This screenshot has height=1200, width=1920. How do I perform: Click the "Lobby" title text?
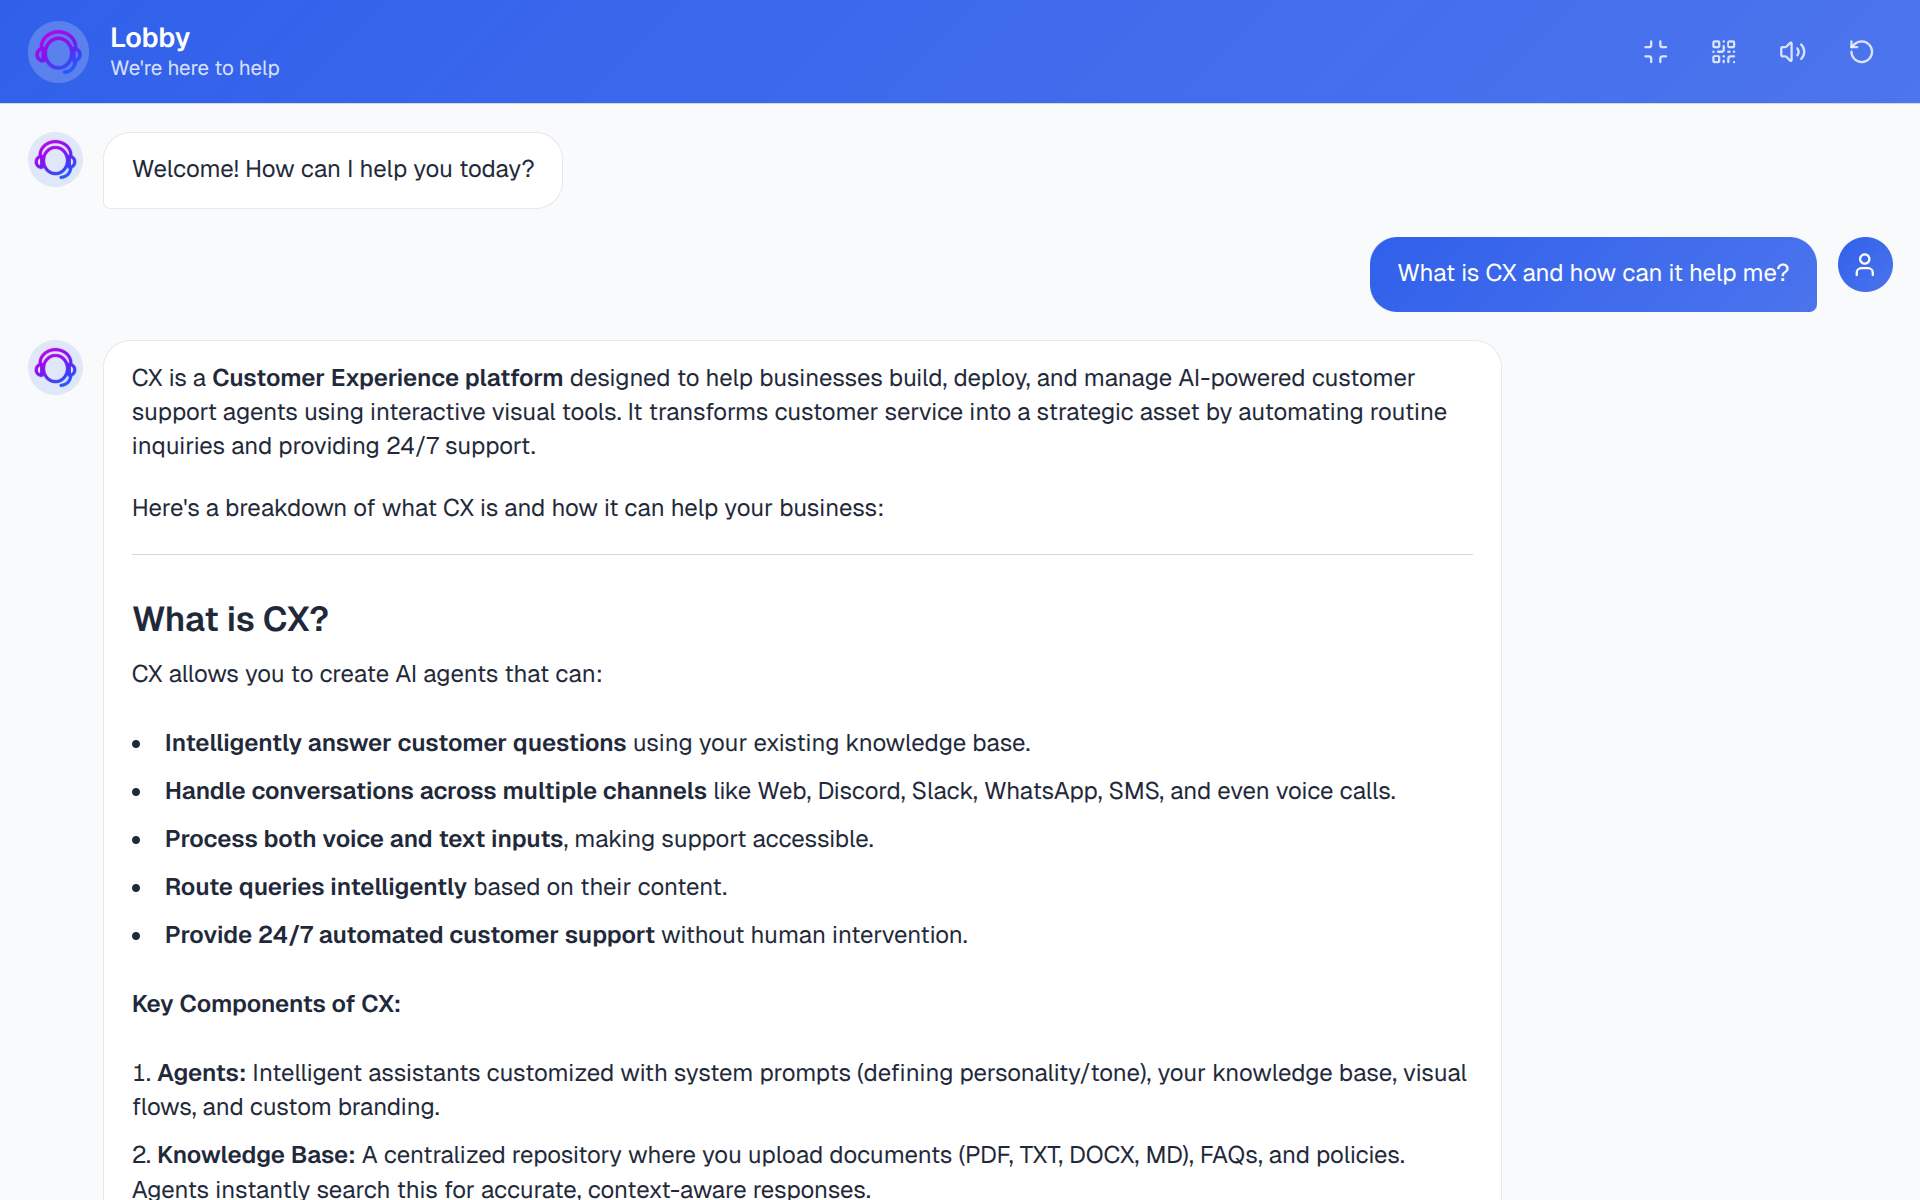click(150, 38)
